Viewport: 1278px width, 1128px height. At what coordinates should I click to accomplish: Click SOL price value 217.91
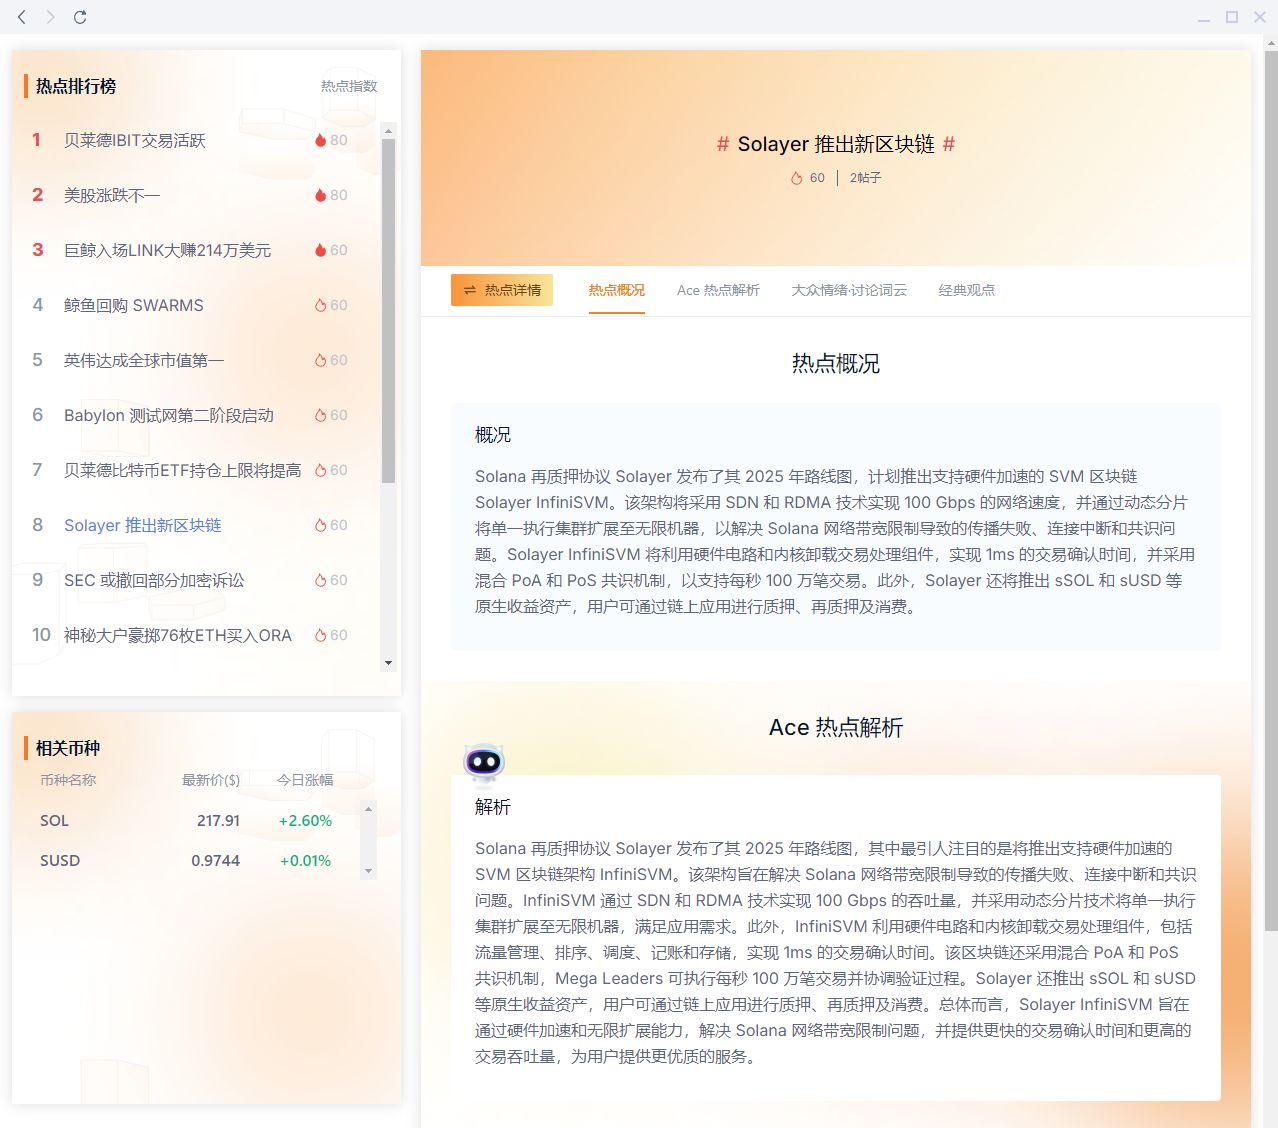click(218, 821)
